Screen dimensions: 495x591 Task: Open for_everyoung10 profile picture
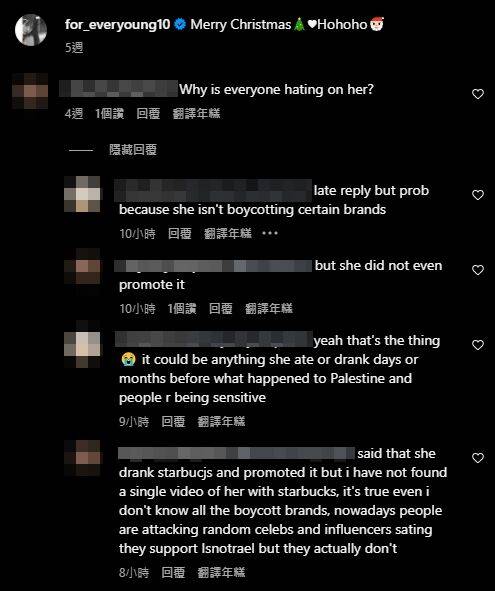[x=31, y=30]
